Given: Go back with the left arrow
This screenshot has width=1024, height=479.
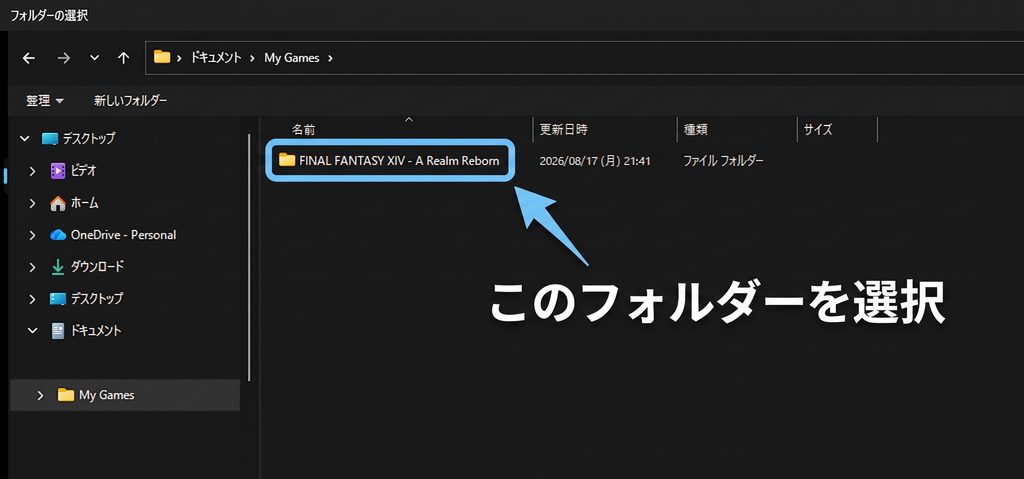Looking at the screenshot, I should point(29,58).
